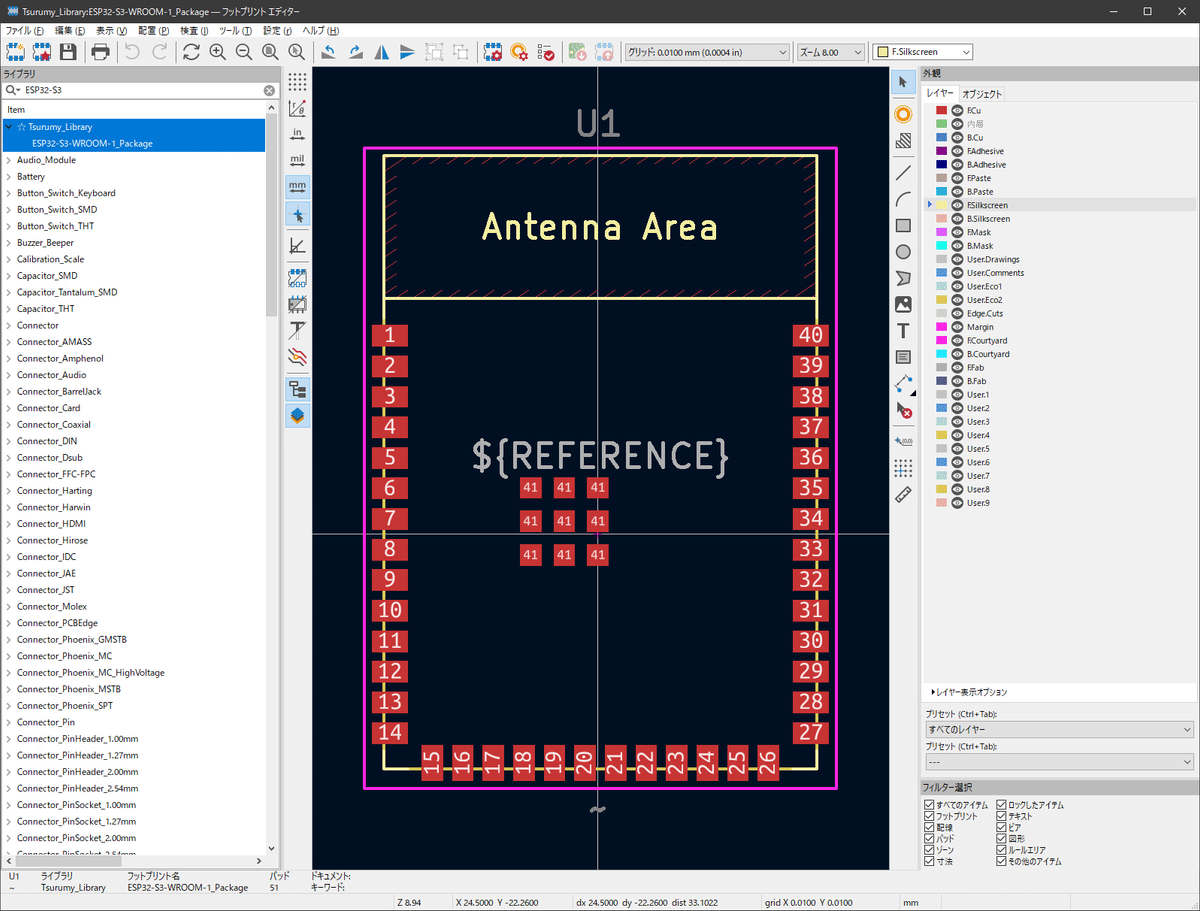Rotate the selection counterclockwise
The image size is (1200, 911).
(x=329, y=51)
